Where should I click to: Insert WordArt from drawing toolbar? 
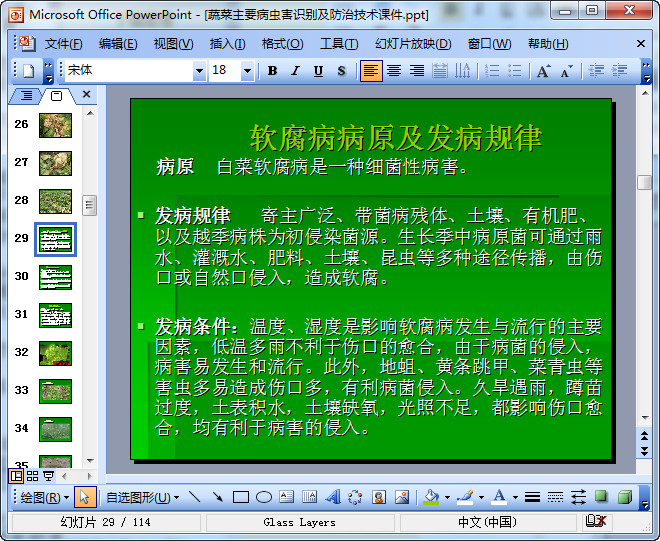[332, 497]
